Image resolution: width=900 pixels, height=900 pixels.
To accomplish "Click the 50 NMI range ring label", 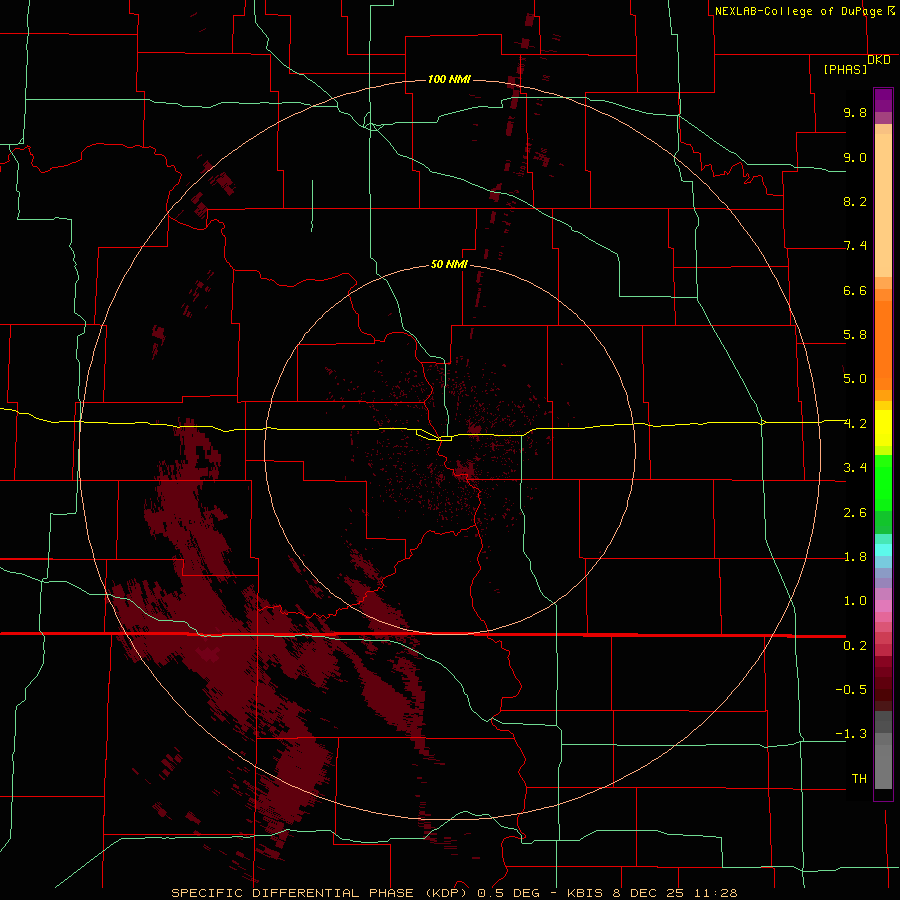I will (x=449, y=264).
